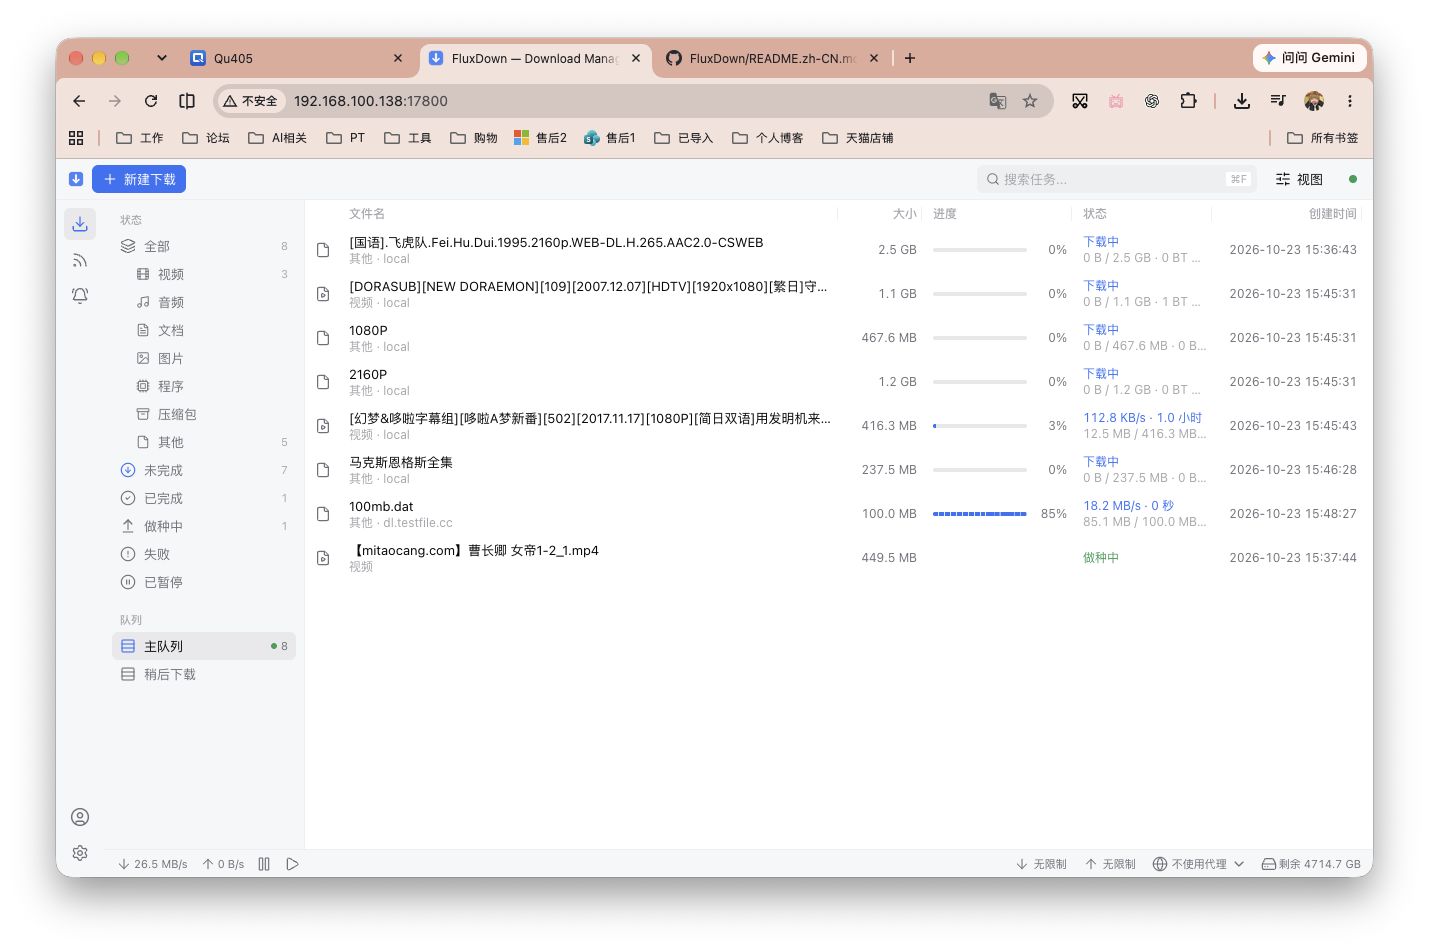Open Chrome downloads icon
The image size is (1429, 951).
(1242, 101)
